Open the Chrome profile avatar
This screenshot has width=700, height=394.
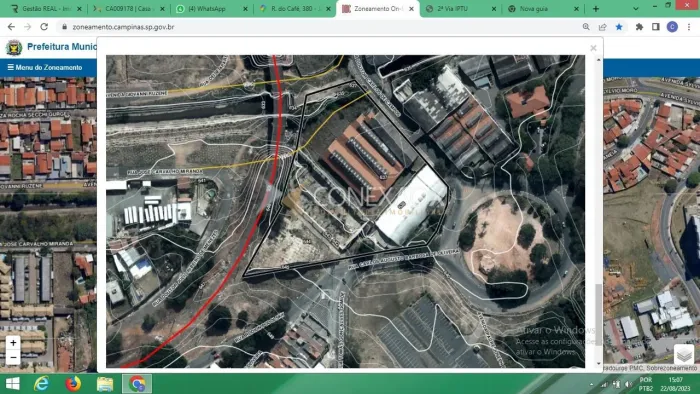click(672, 27)
